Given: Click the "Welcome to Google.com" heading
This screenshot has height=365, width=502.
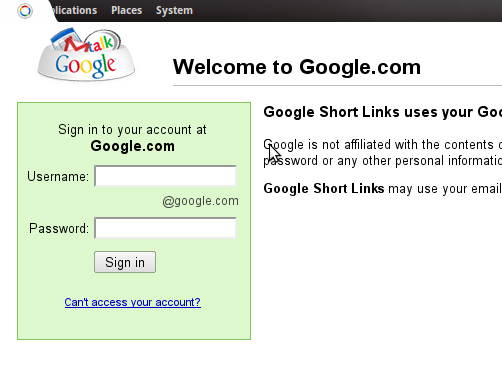Looking at the screenshot, I should click(297, 67).
